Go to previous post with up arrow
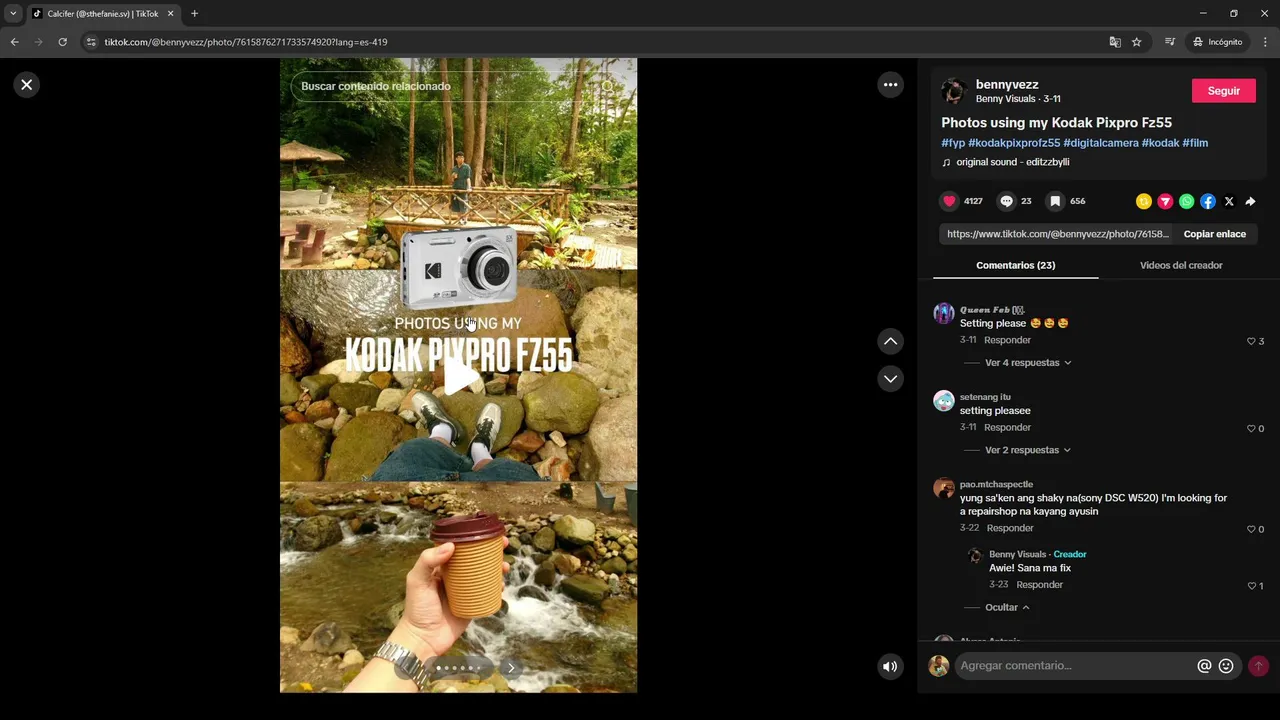The height and width of the screenshot is (720, 1280). point(890,341)
